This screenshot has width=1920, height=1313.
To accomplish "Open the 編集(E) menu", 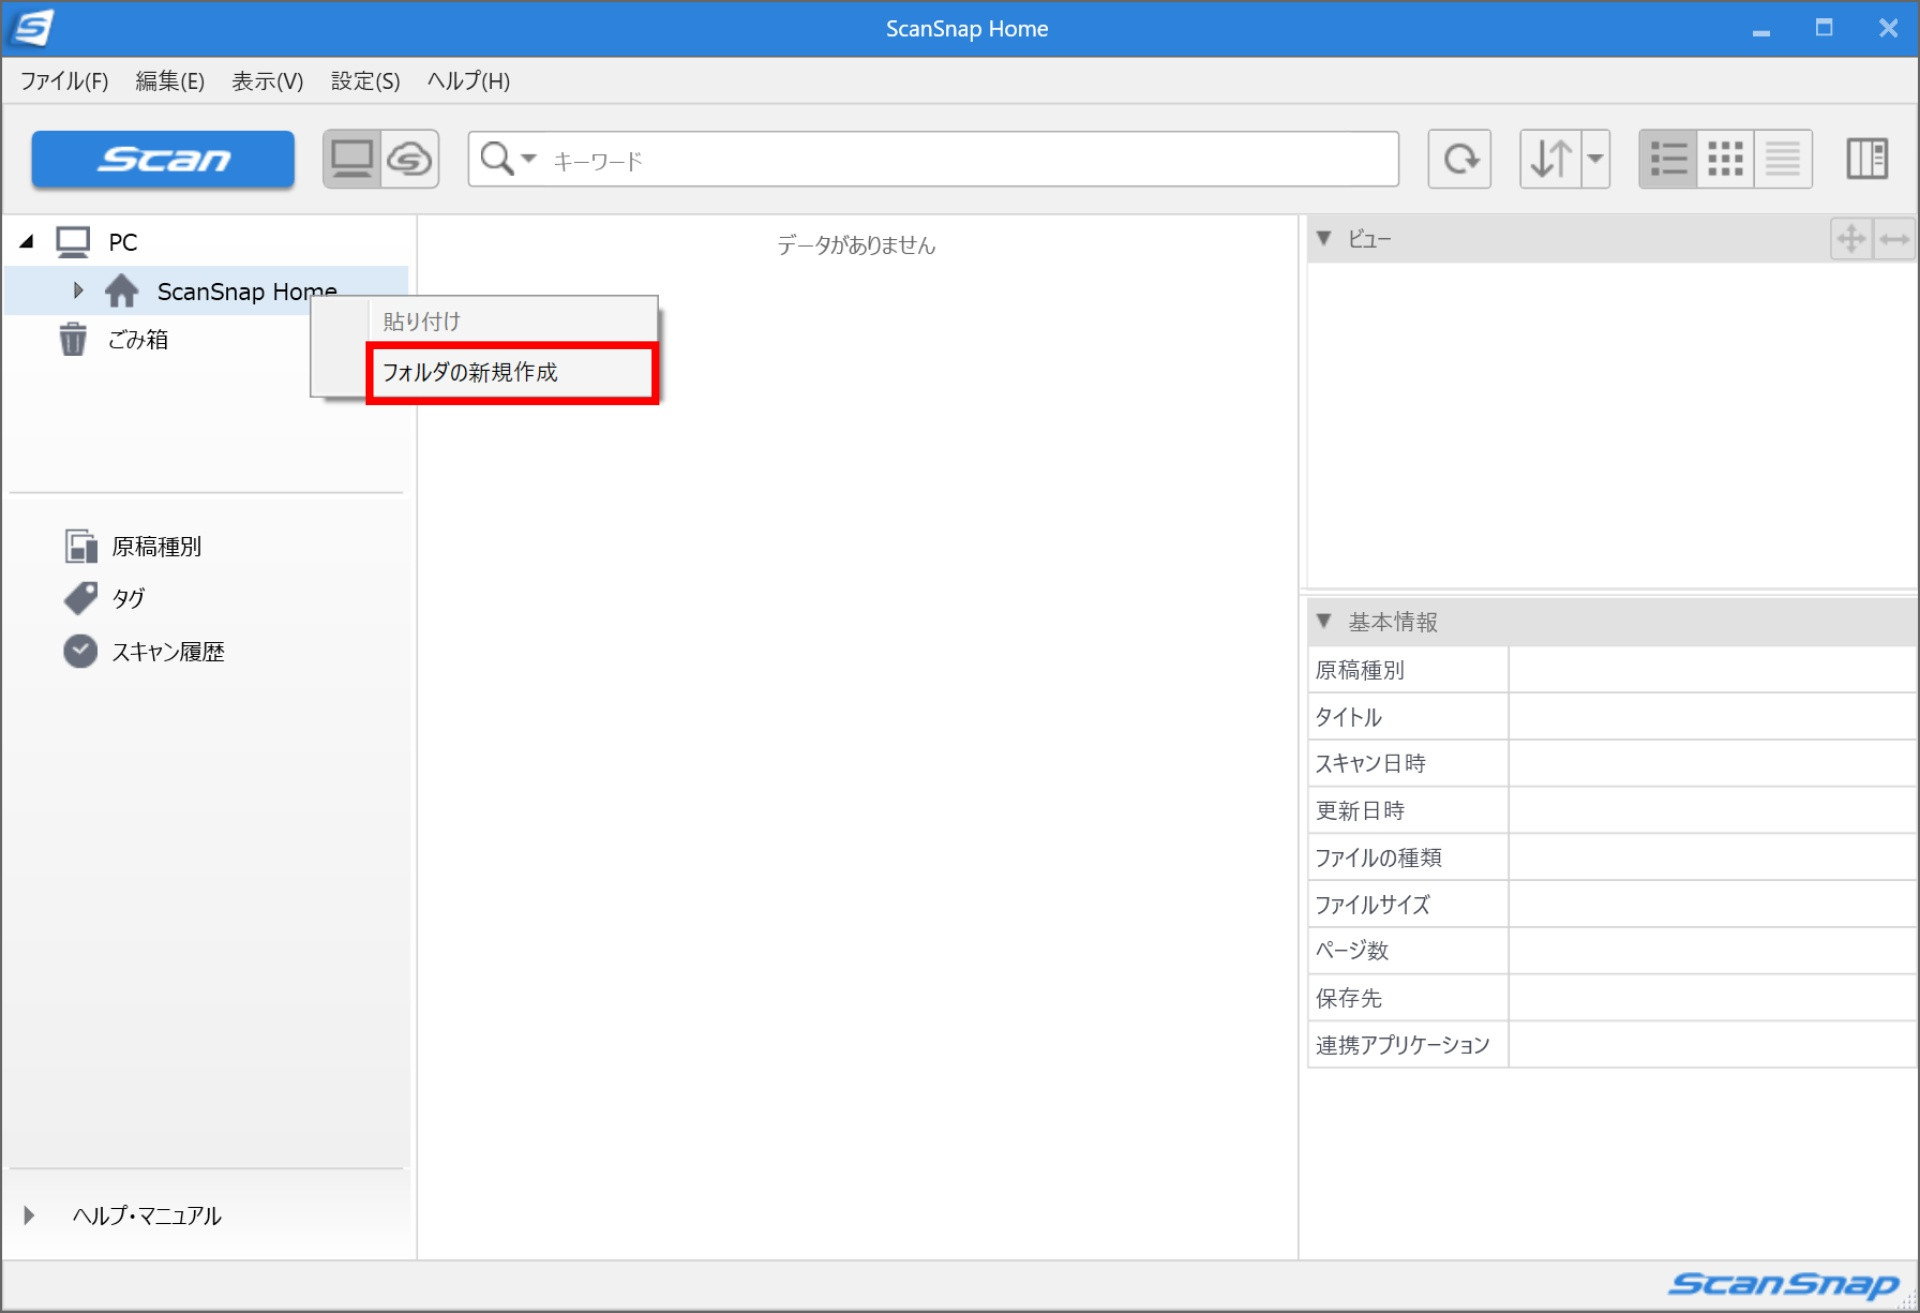I will 170,81.
